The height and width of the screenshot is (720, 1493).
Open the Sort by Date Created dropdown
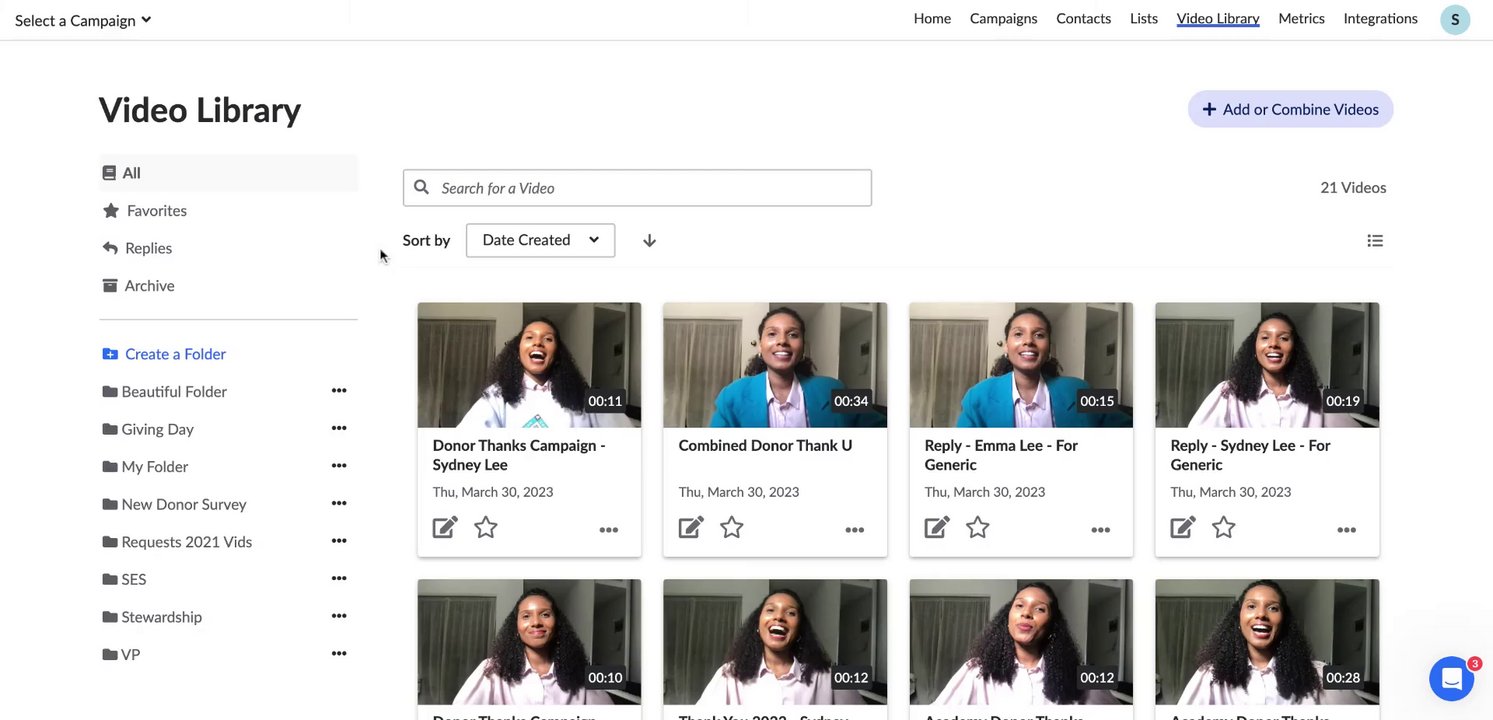coord(540,240)
